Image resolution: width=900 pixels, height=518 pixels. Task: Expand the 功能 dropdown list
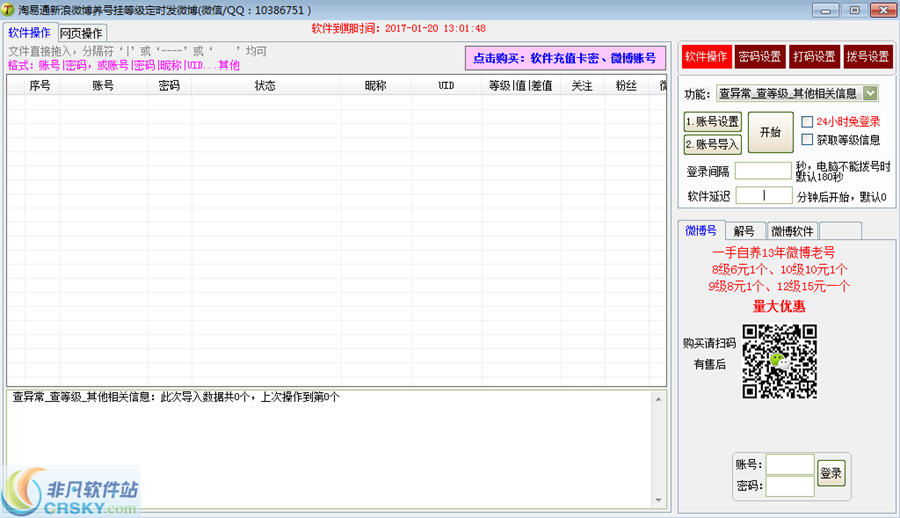pyautogui.click(x=870, y=93)
